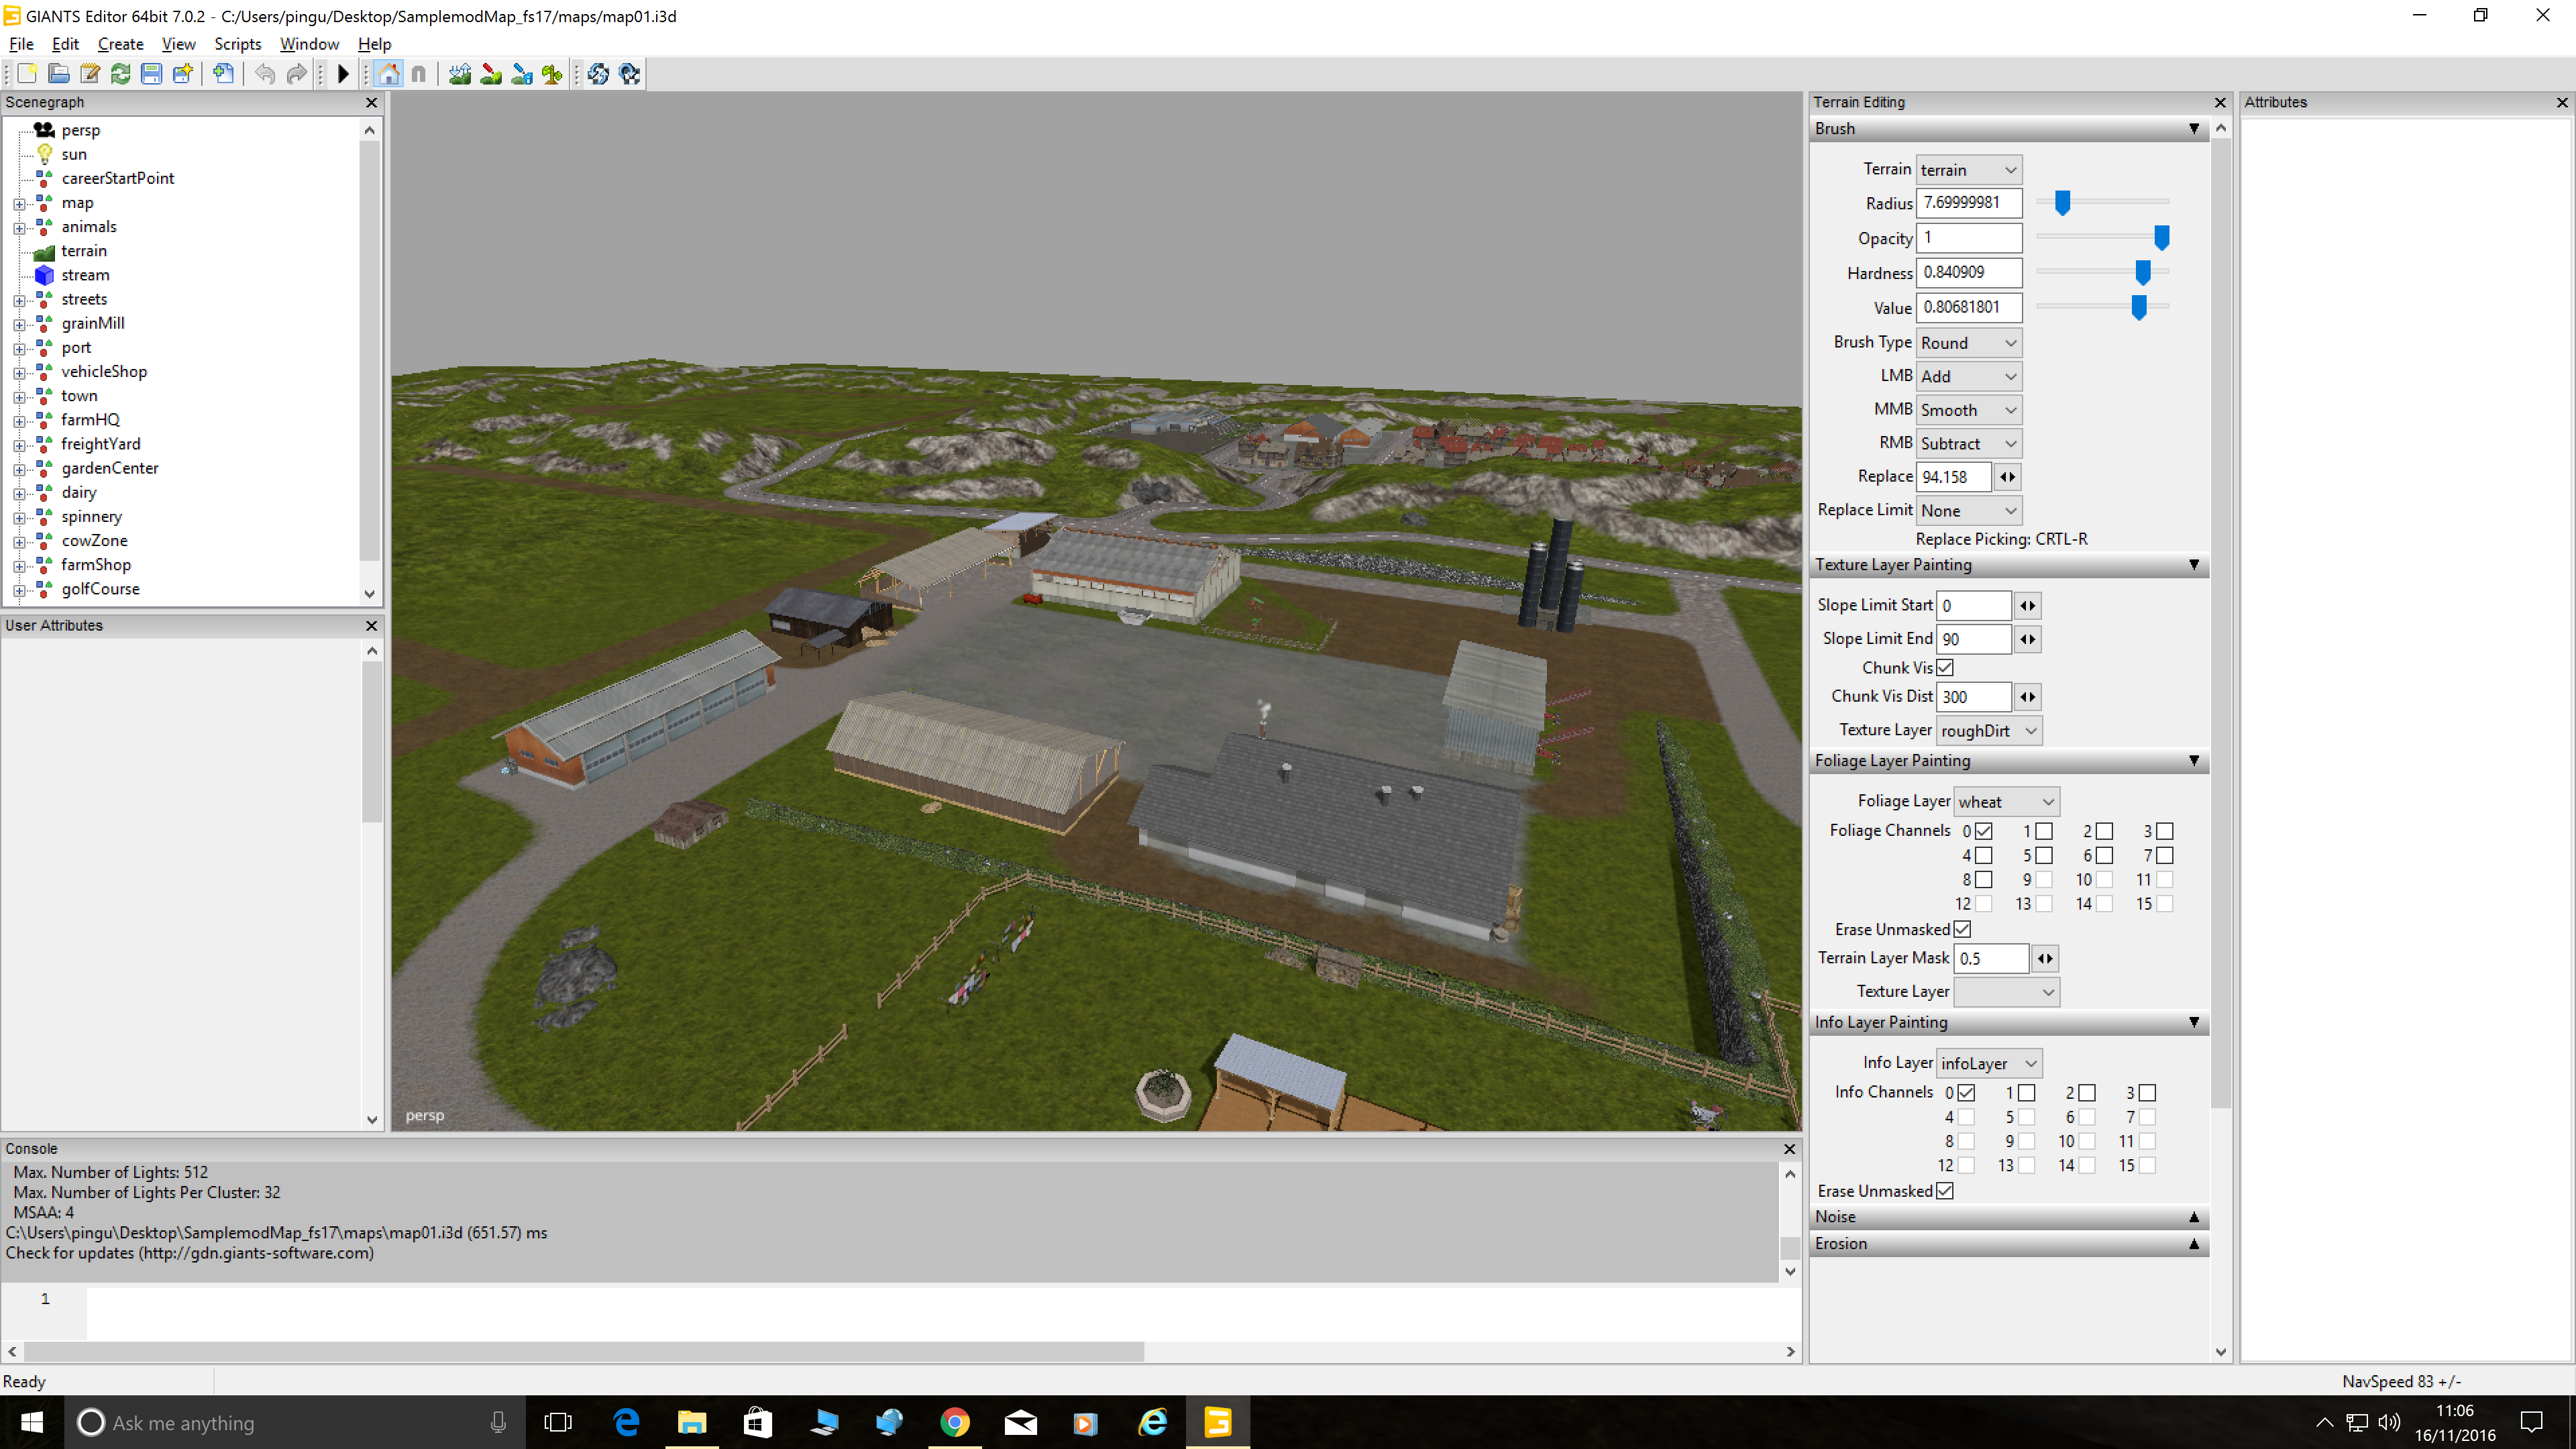Screen dimensions: 2576x1449
Task: Click the Opacity slider handle
Action: (2162, 238)
